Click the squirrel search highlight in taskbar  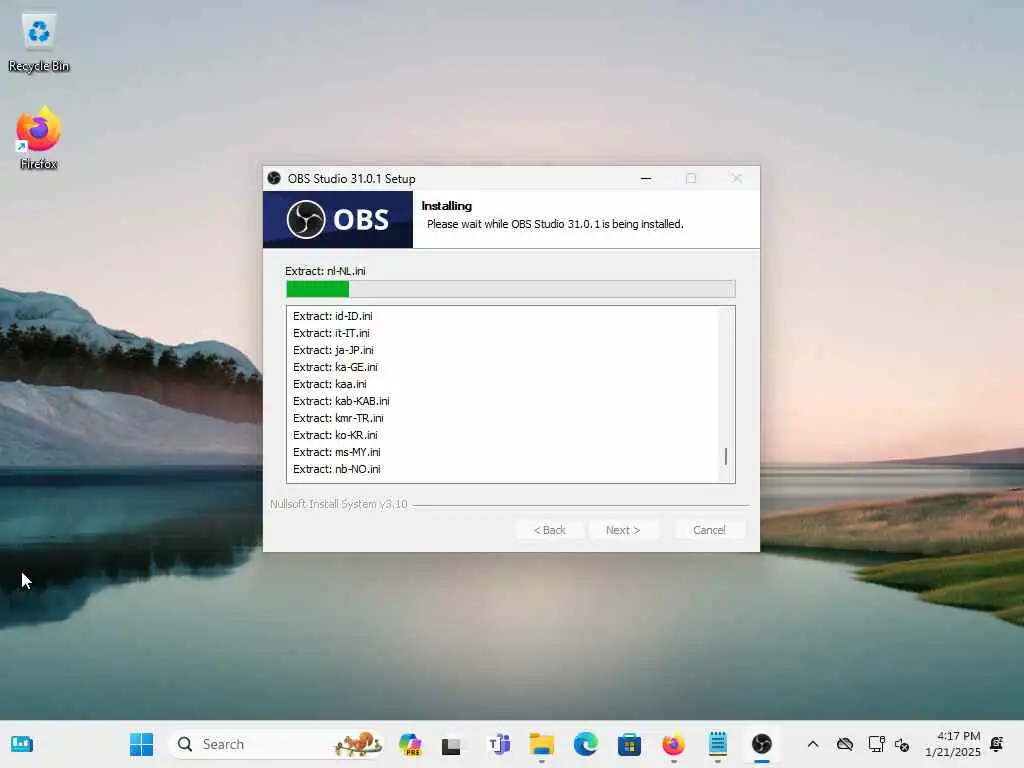[x=357, y=744]
